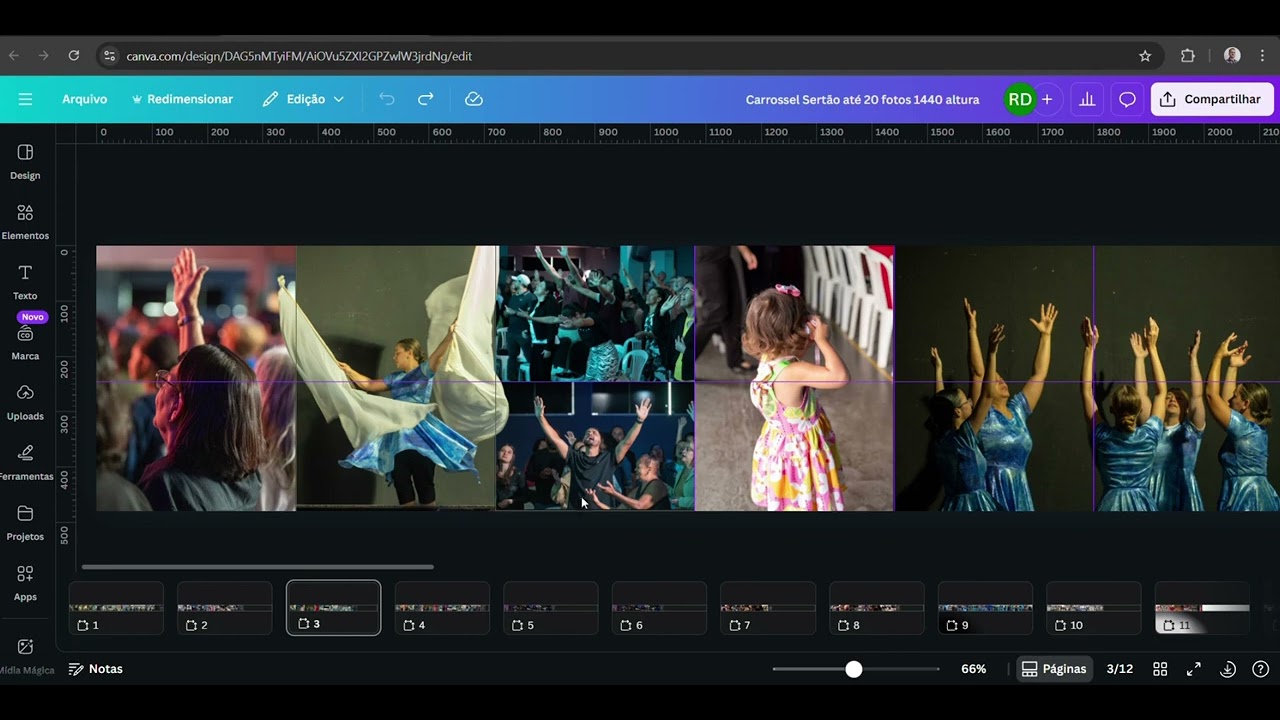Select the woman with raised hand photo
Image resolution: width=1280 pixels, height=720 pixels.
click(196, 378)
